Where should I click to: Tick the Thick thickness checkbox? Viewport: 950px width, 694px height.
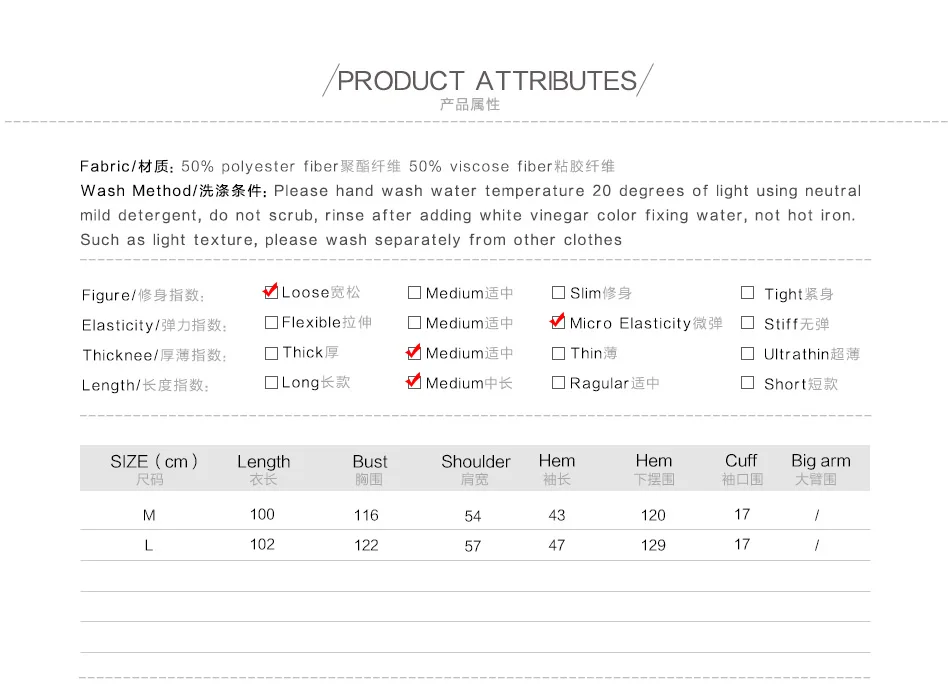[x=271, y=353]
